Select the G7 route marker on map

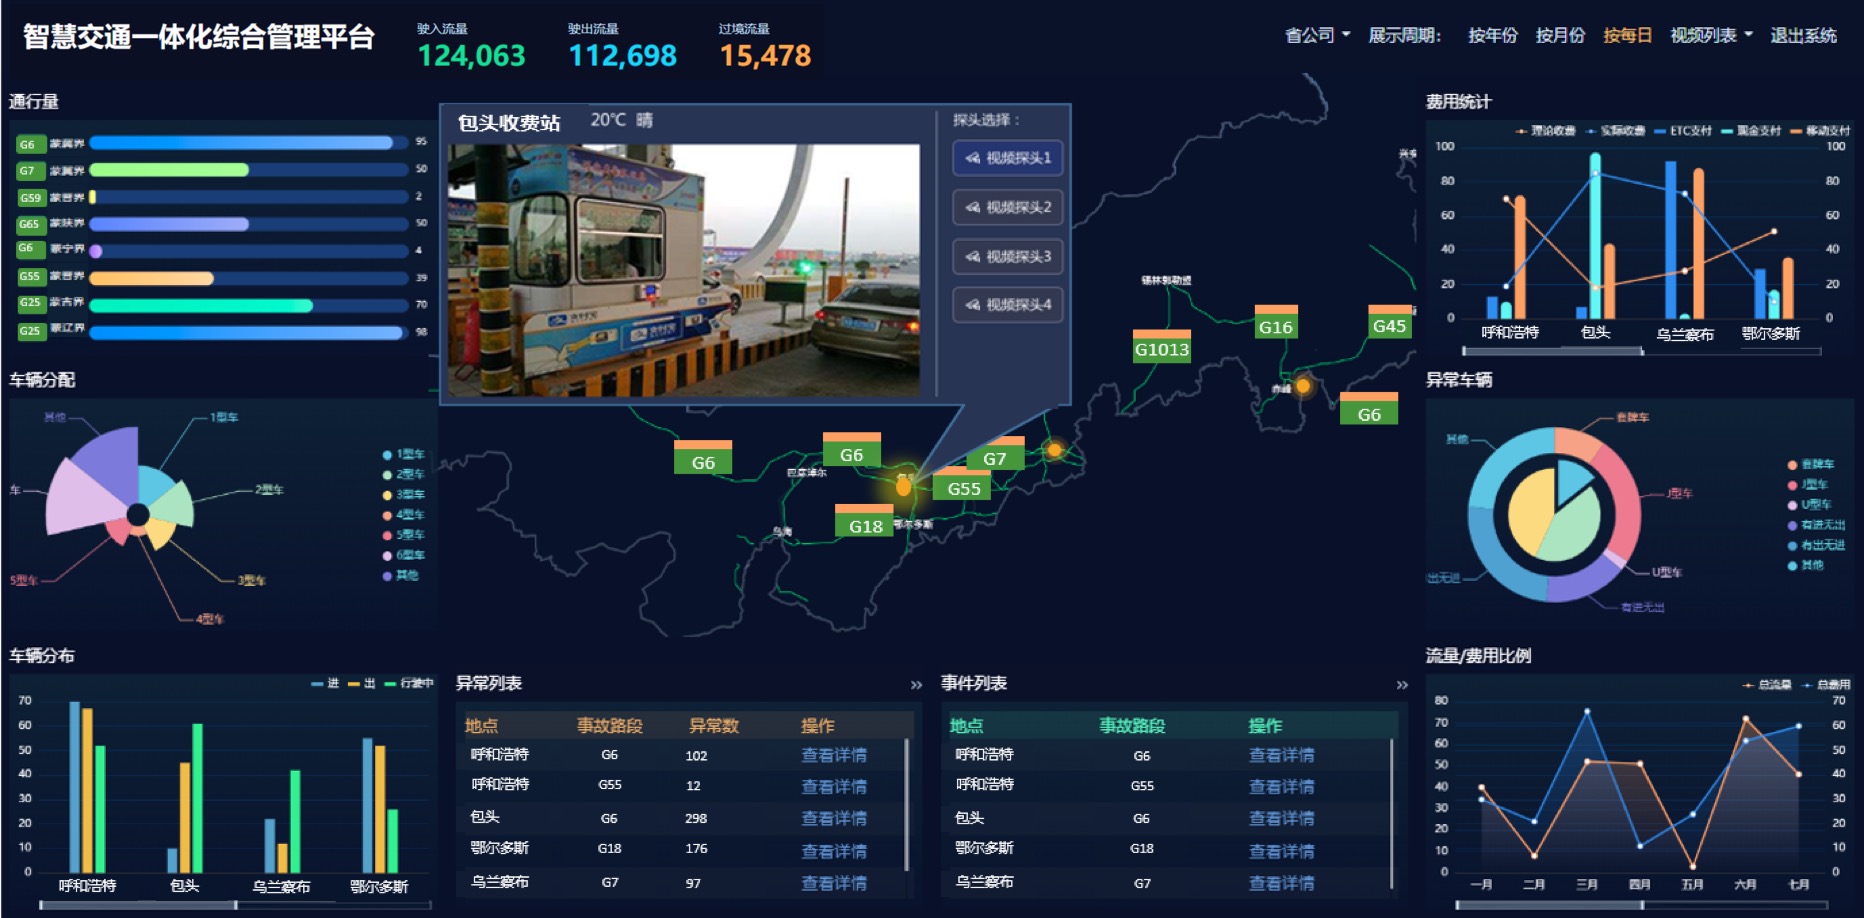994,458
